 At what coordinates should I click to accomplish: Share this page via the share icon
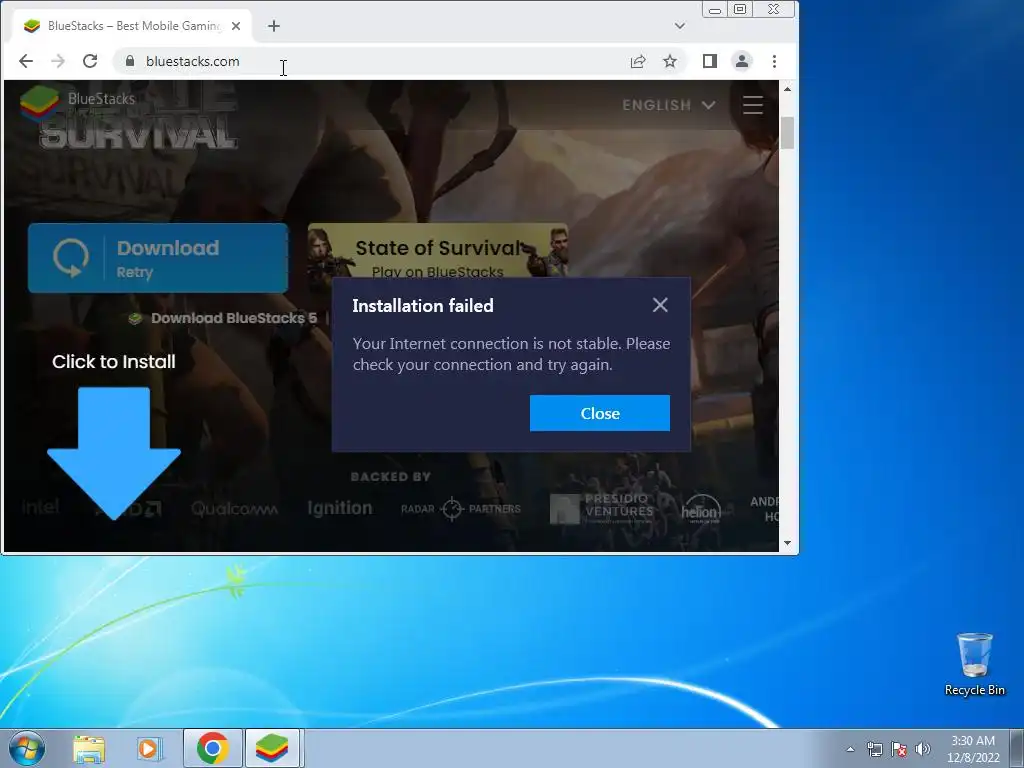tap(638, 61)
